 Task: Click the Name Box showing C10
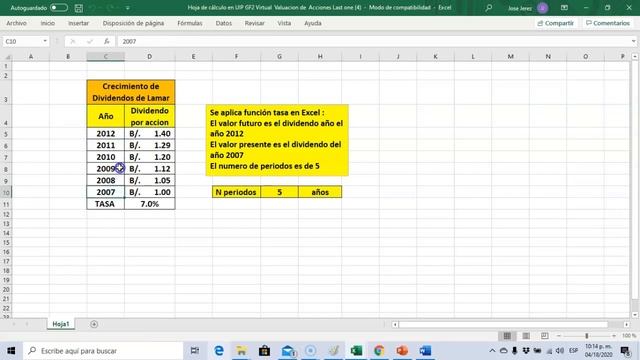[22, 41]
